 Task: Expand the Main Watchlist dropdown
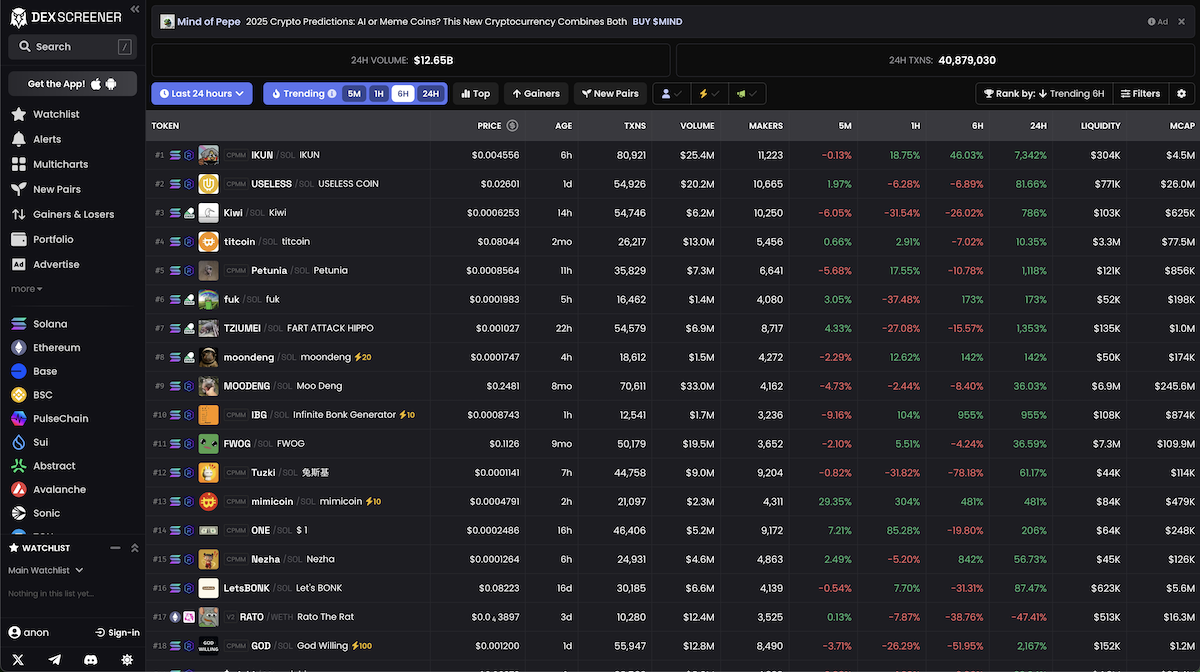[46, 570]
